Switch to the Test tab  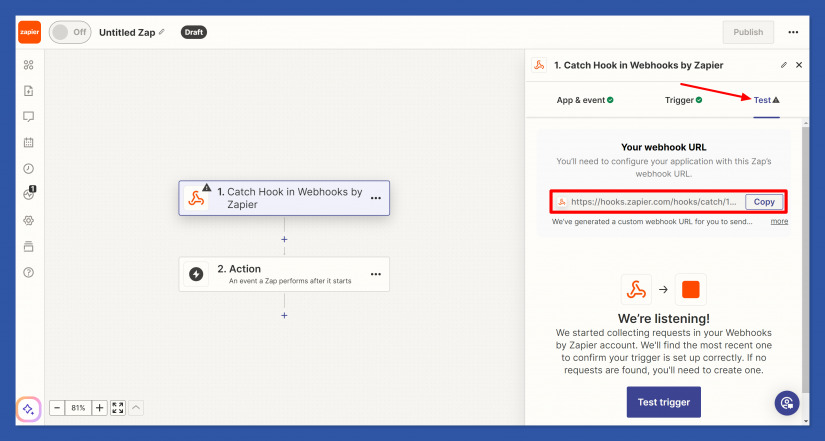tap(766, 100)
